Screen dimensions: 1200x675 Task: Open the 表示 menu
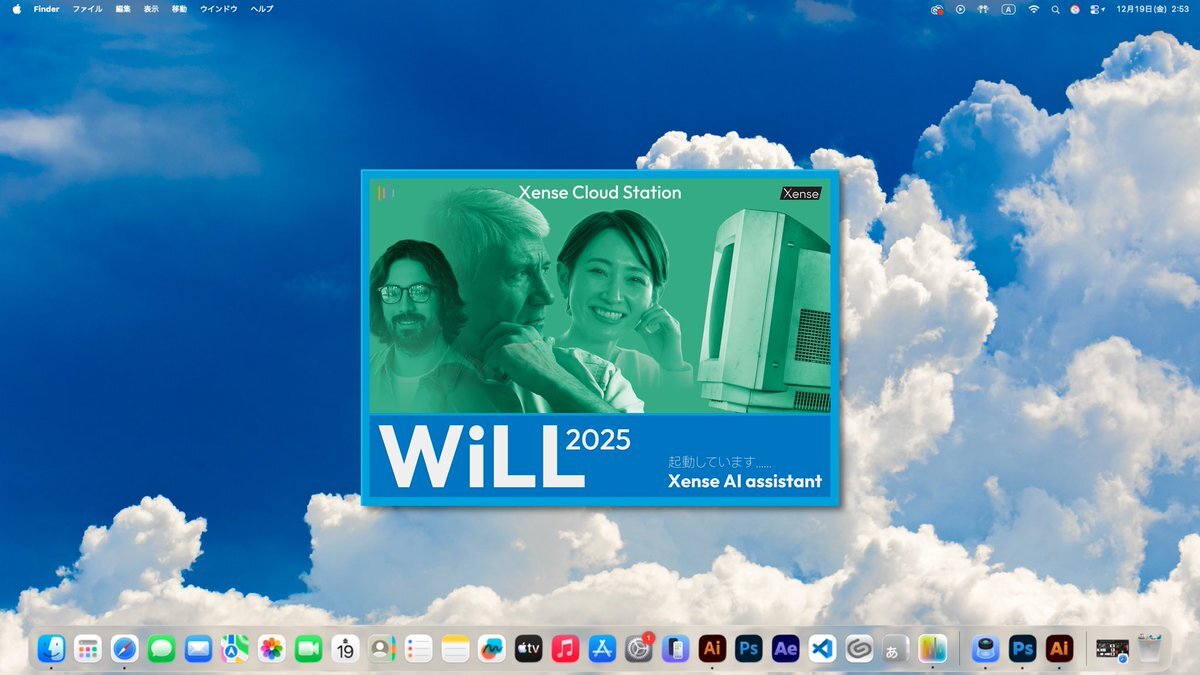151,9
